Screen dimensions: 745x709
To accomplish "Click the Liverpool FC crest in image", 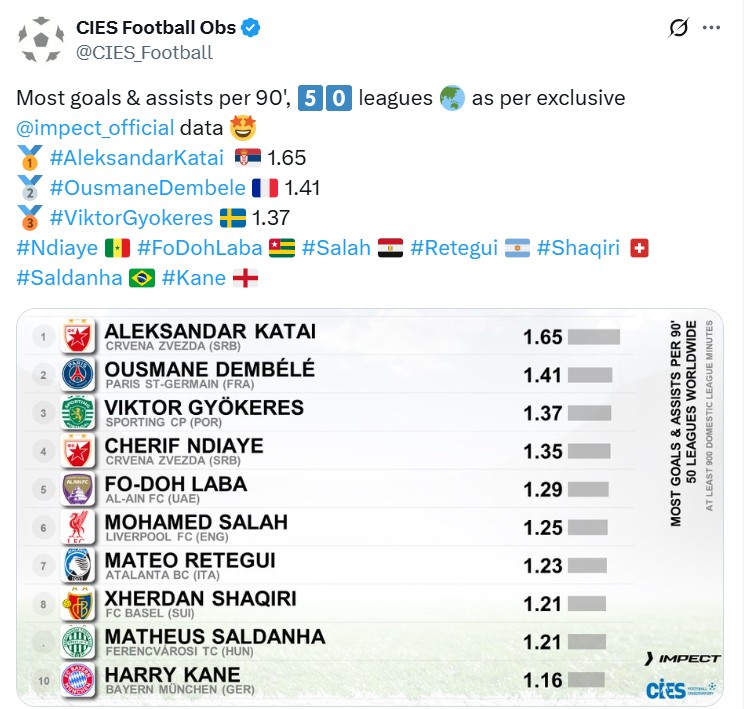I will [x=78, y=527].
